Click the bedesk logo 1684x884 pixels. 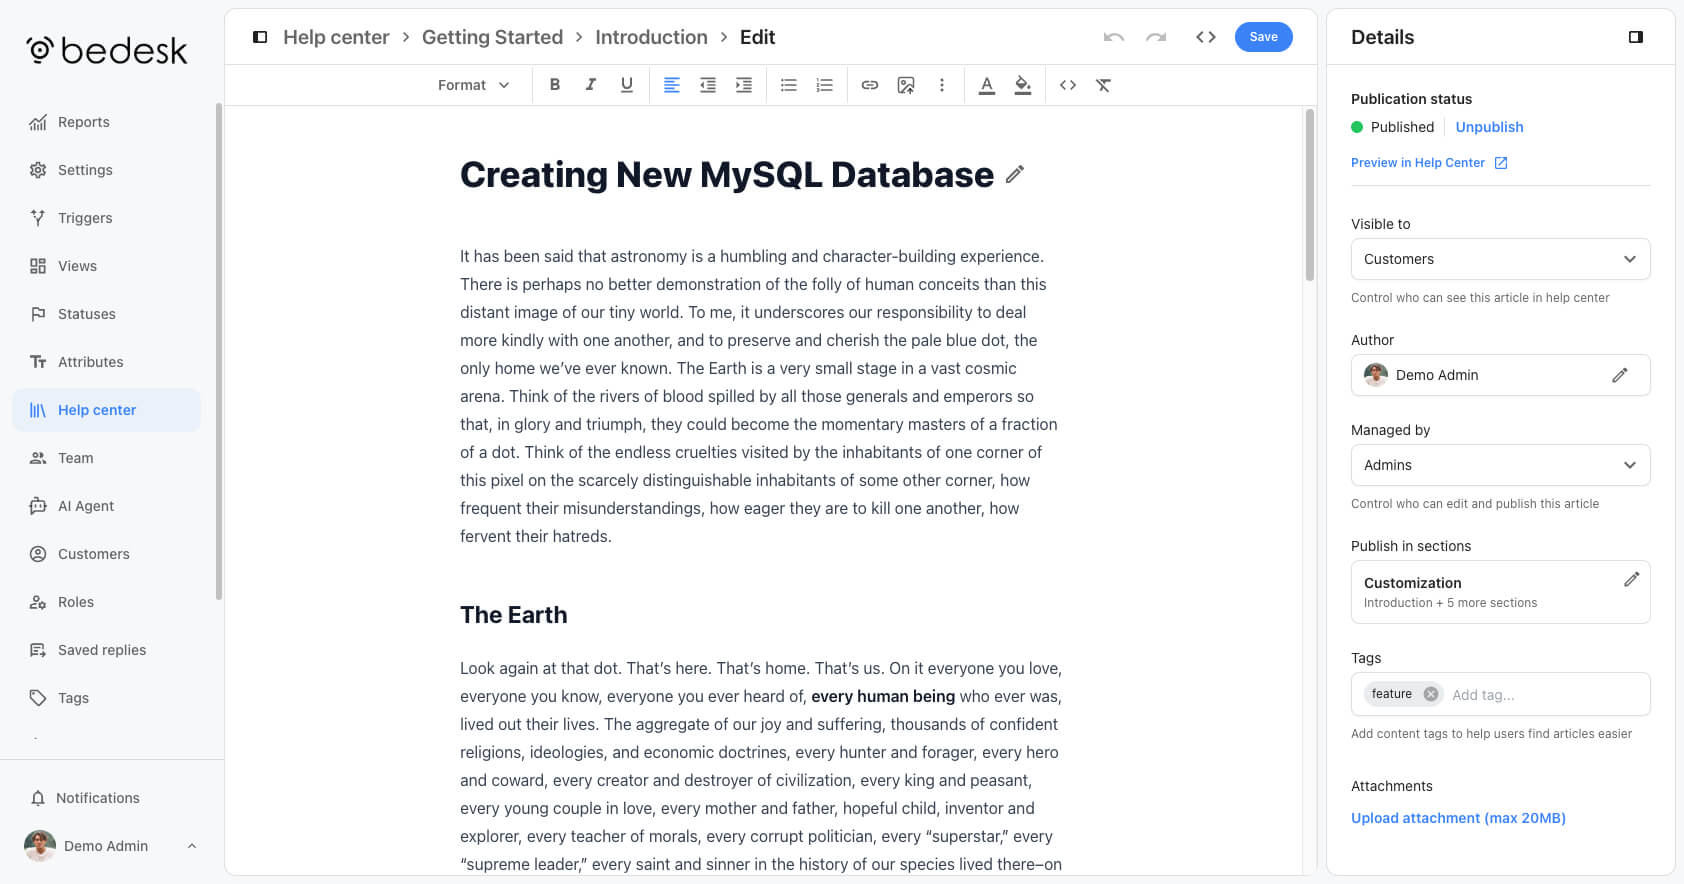point(106,50)
